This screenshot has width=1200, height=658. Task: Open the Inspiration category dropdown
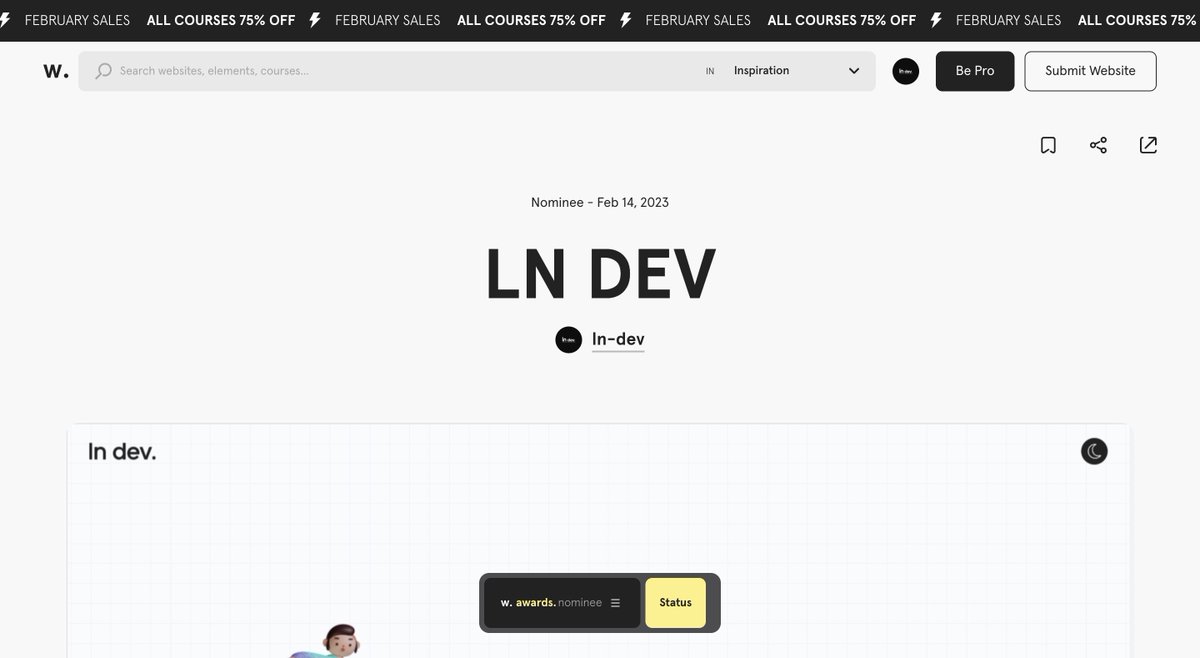(796, 71)
